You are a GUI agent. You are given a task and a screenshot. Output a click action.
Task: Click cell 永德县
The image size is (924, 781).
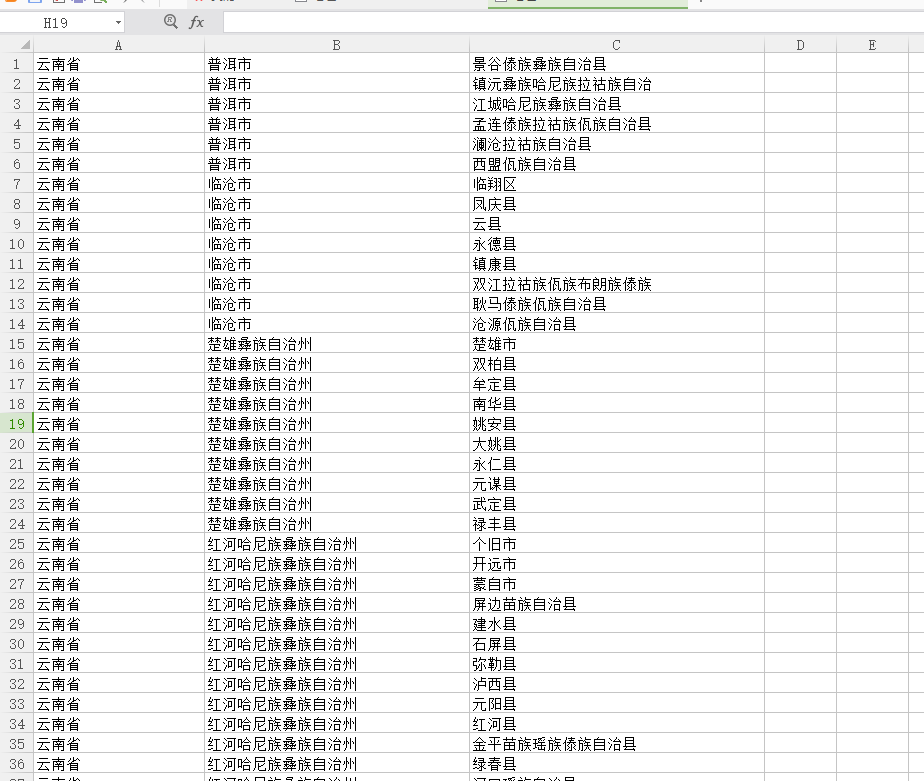tap(616, 243)
